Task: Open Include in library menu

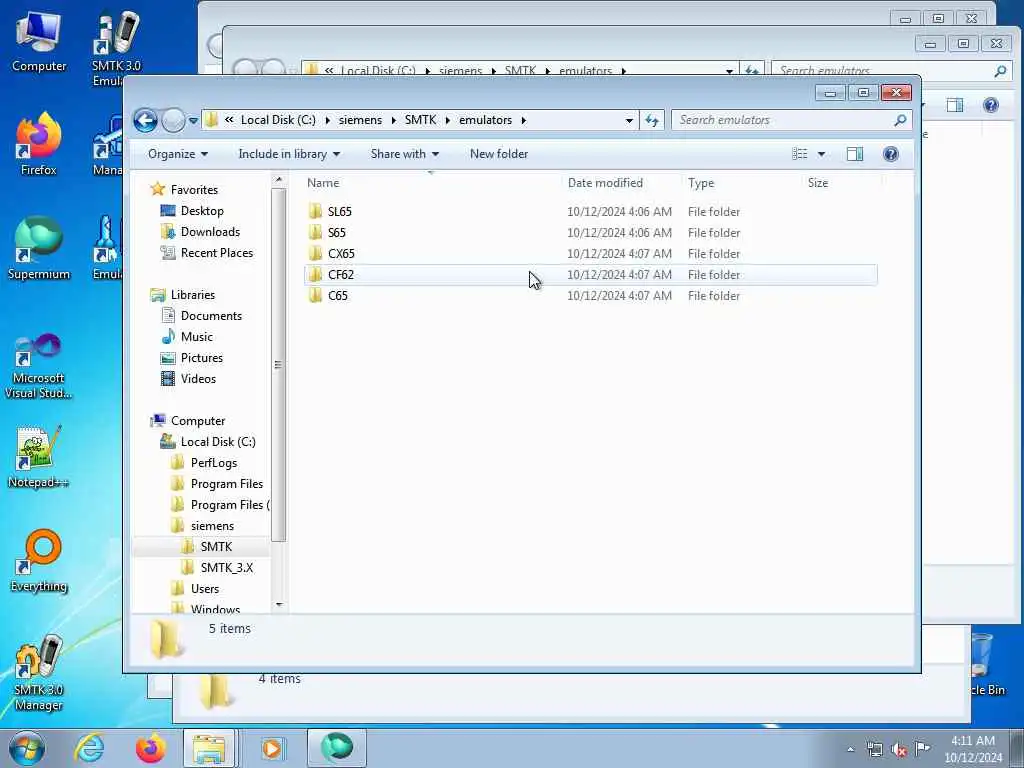Action: pos(289,154)
